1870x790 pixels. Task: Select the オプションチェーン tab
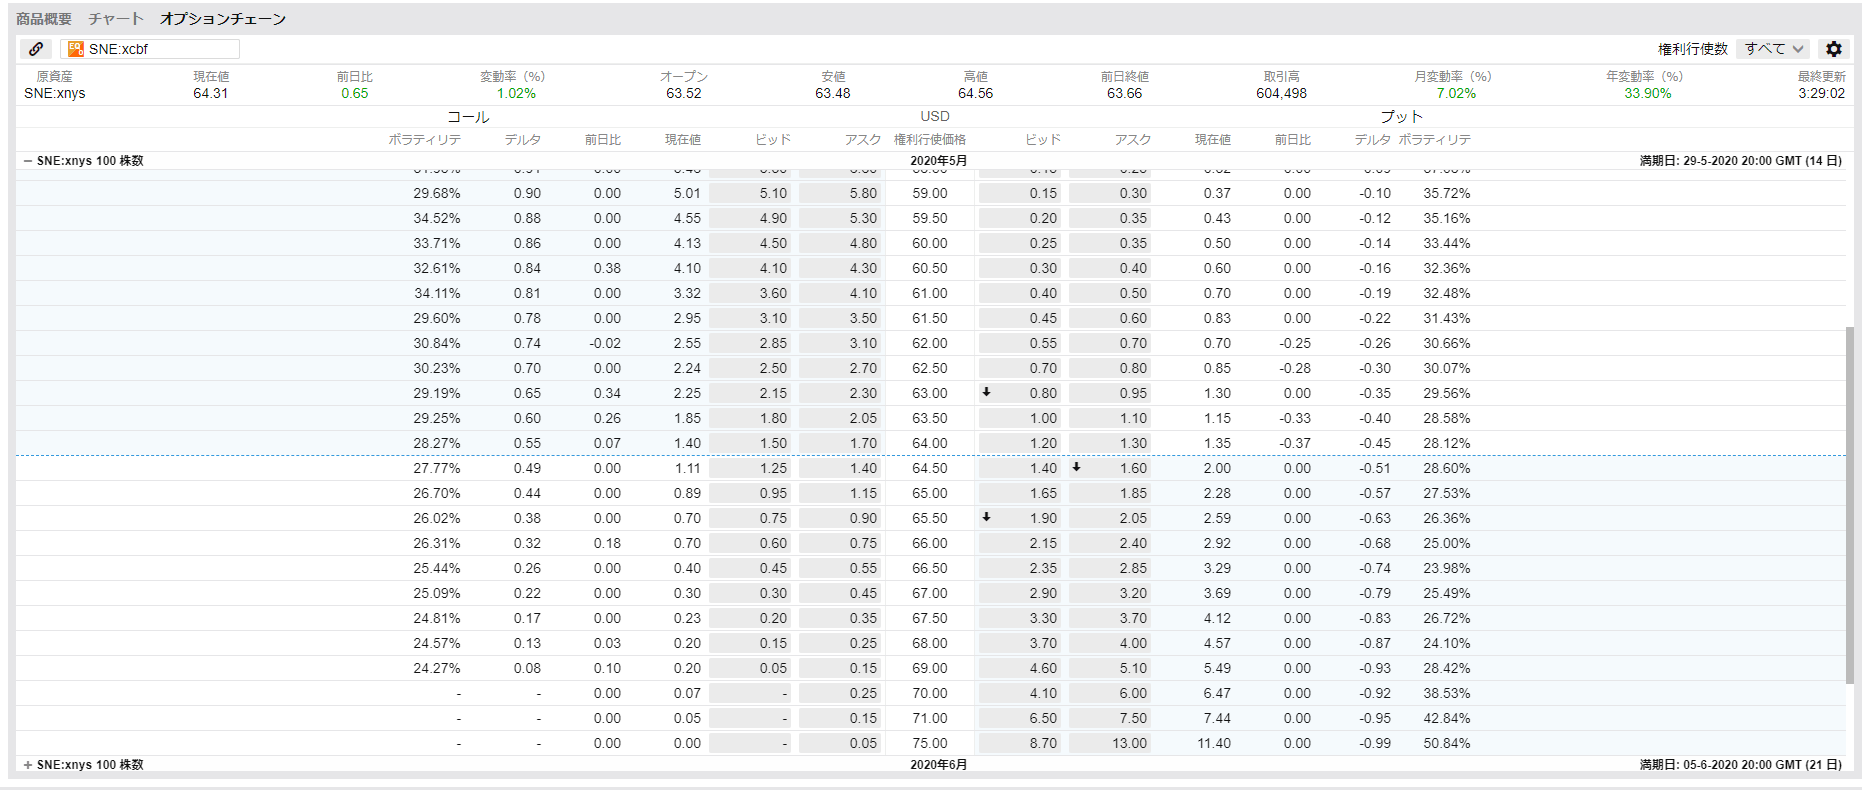(223, 19)
